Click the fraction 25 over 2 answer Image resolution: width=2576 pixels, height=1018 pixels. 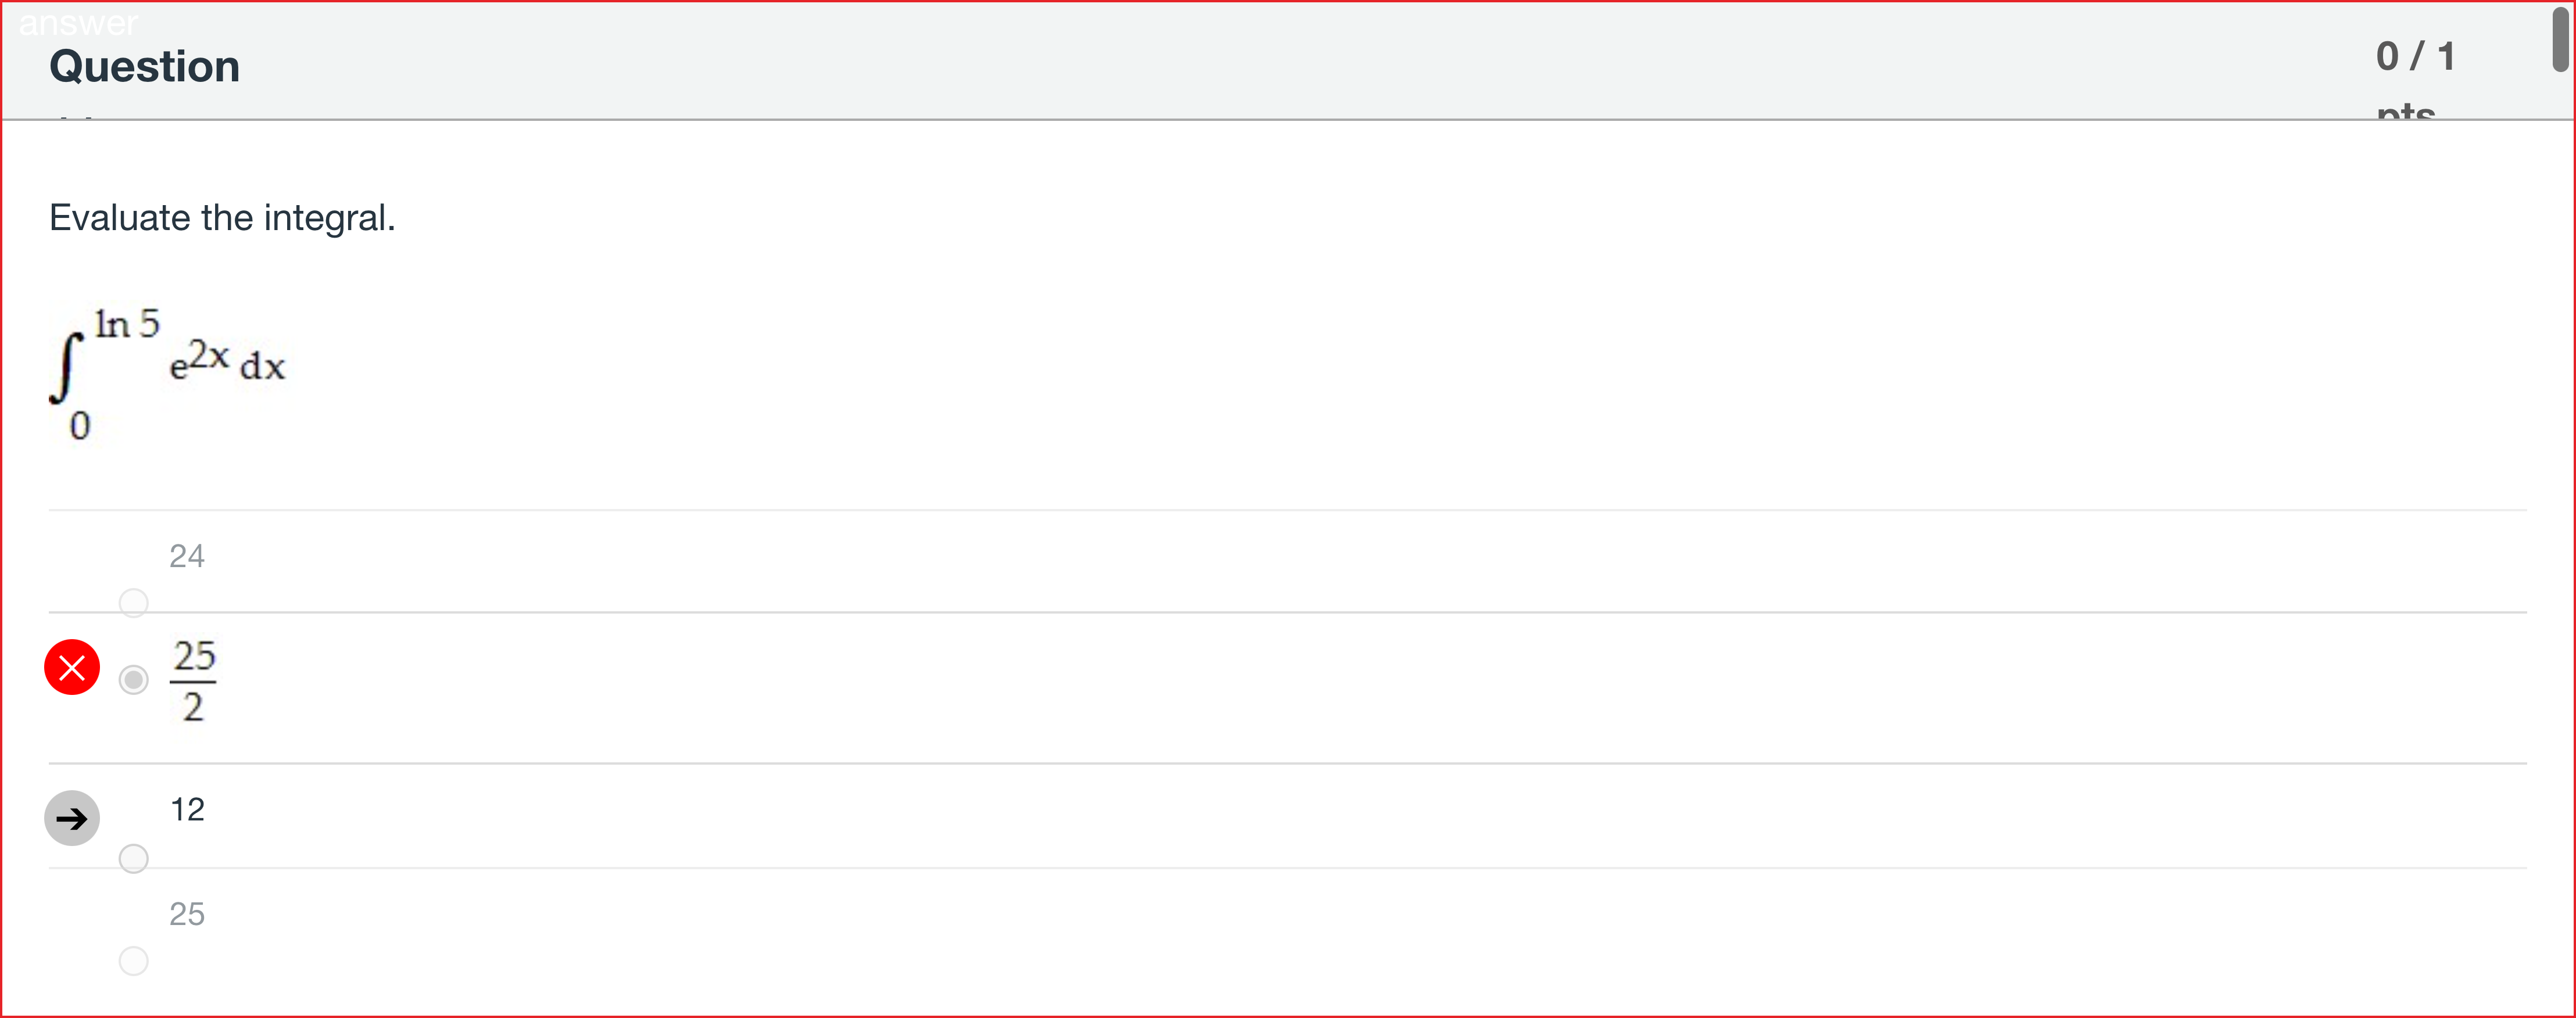[194, 681]
